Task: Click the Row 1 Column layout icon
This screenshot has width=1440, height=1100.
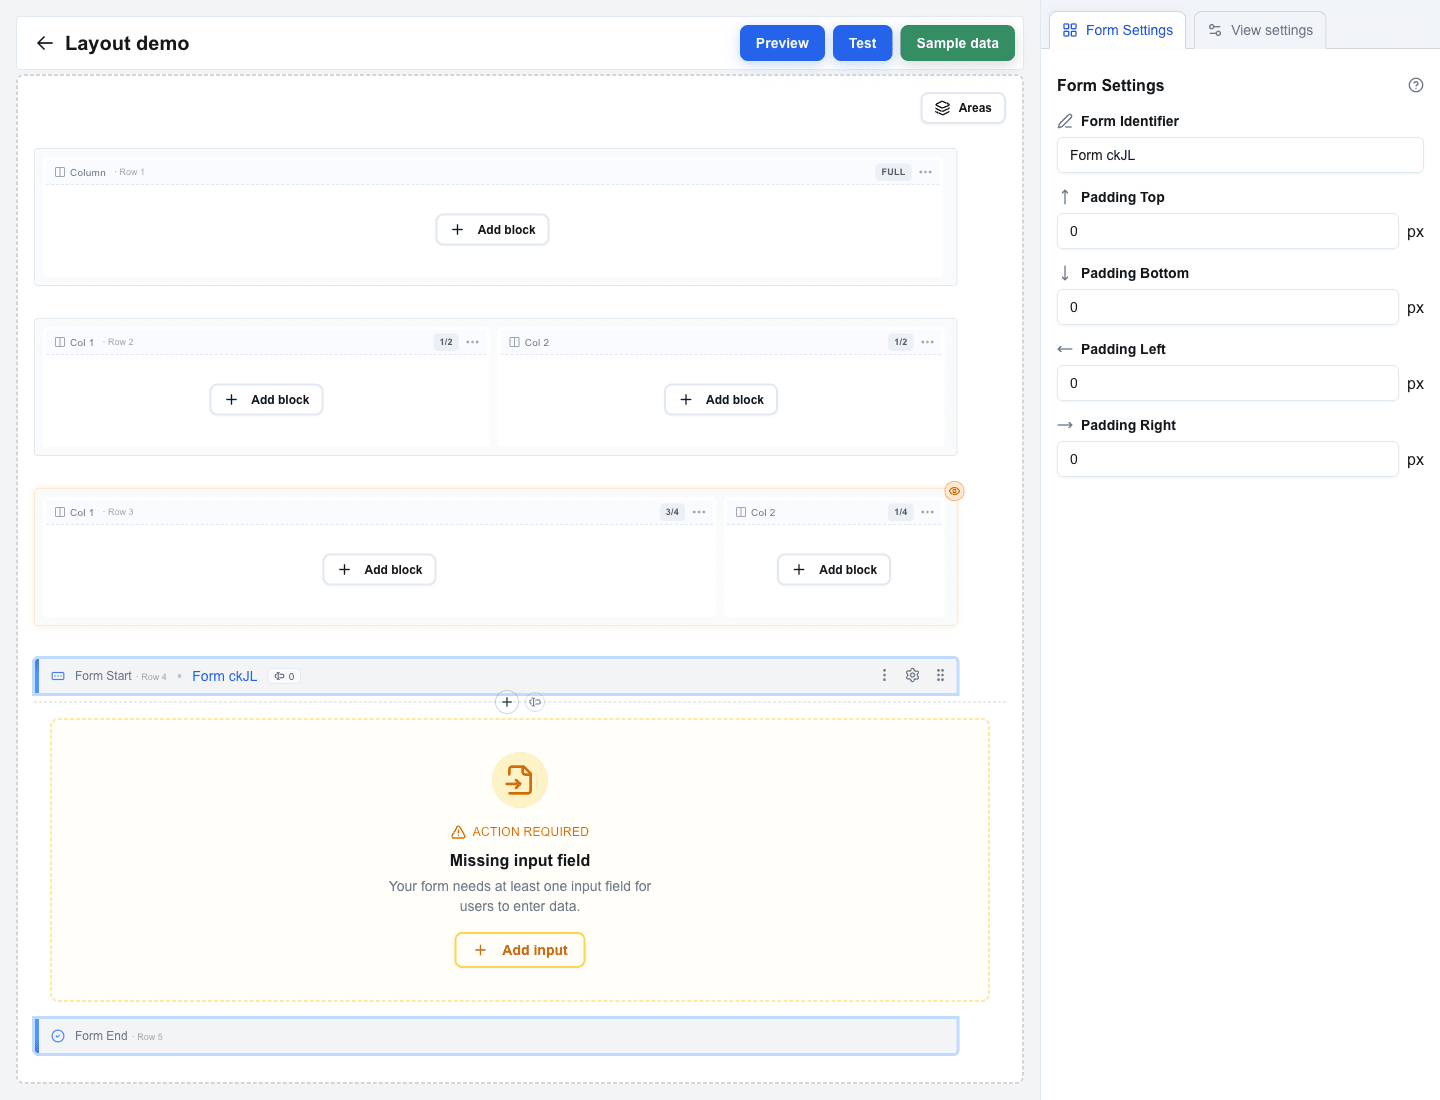Action: pyautogui.click(x=60, y=172)
